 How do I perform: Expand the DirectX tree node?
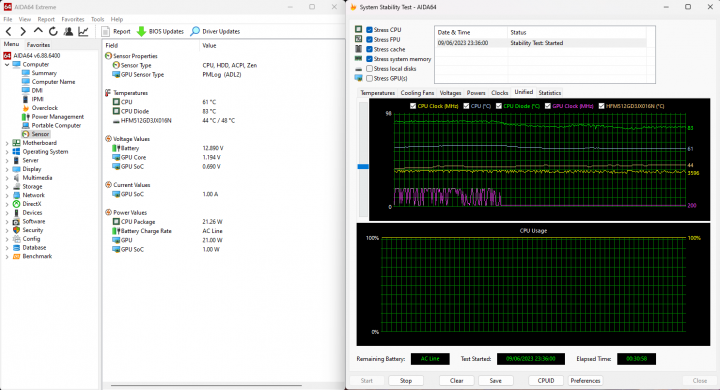coord(7,204)
